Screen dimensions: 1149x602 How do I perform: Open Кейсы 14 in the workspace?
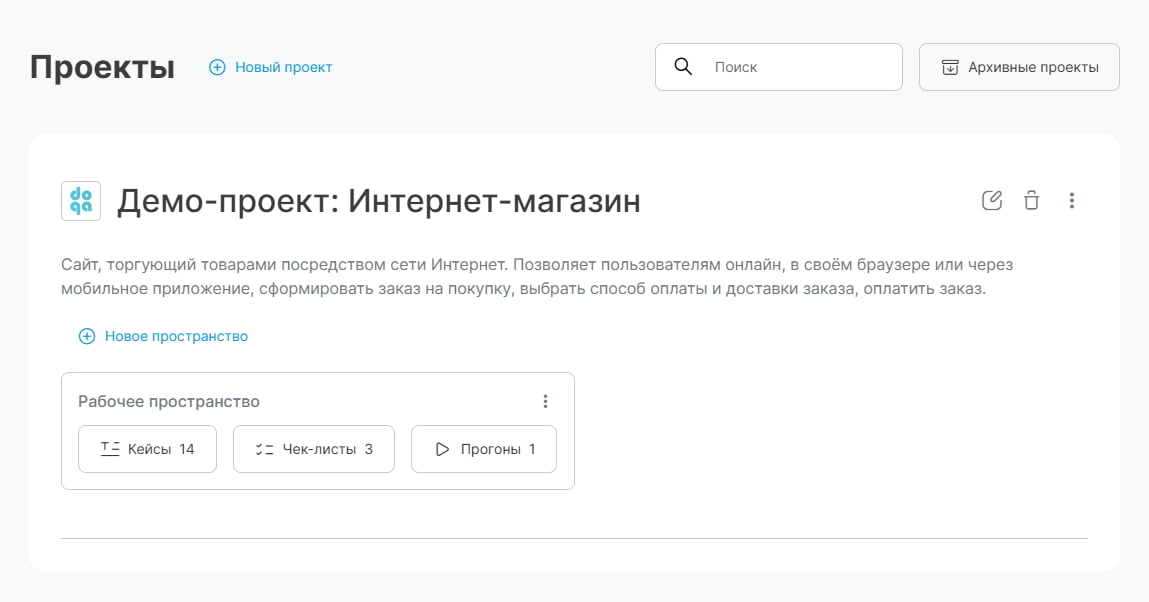(x=147, y=448)
